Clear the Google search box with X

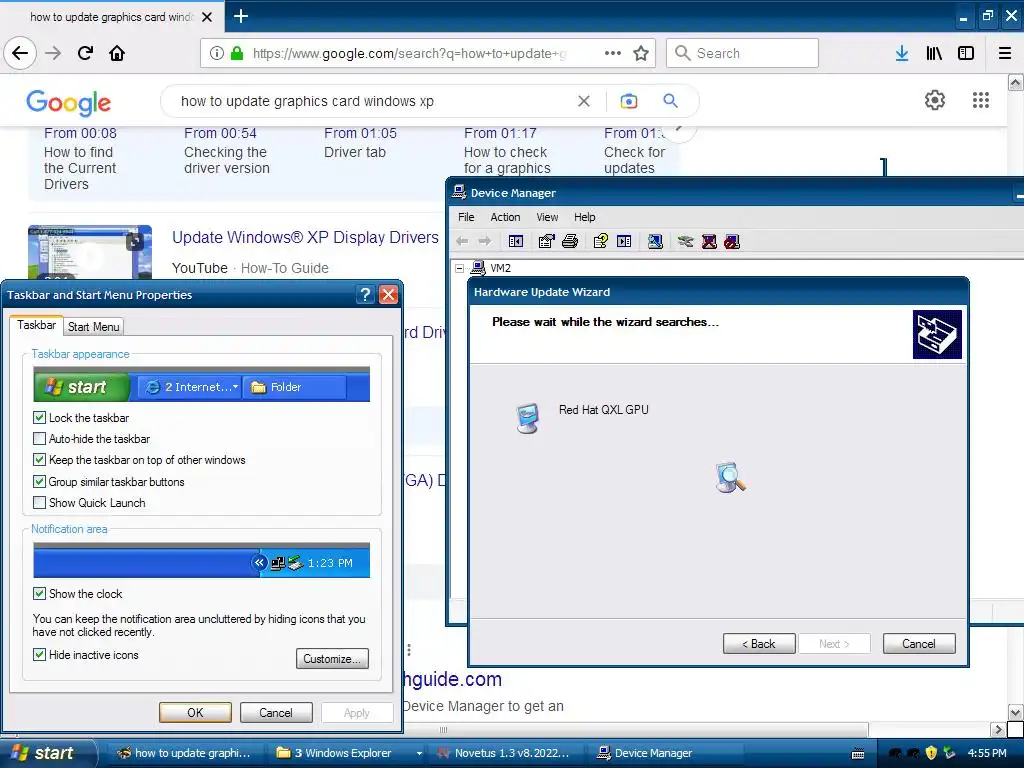[584, 101]
